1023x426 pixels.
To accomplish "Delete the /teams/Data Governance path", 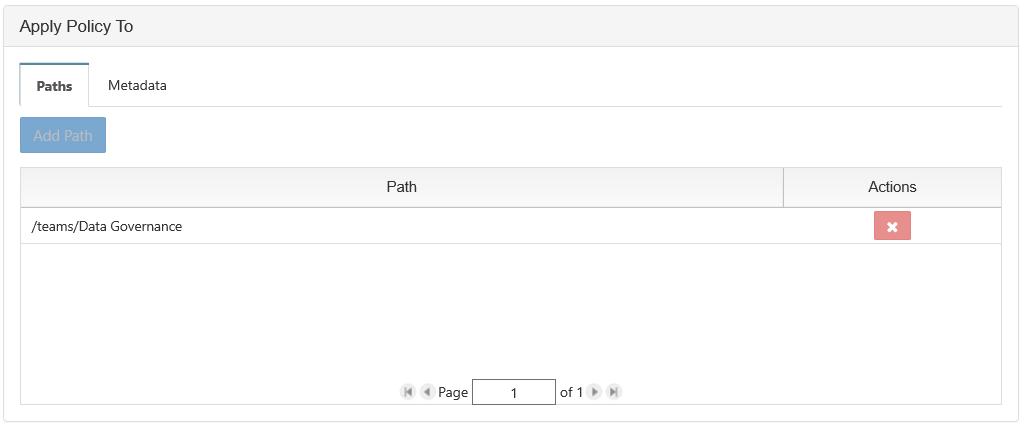I will [892, 226].
